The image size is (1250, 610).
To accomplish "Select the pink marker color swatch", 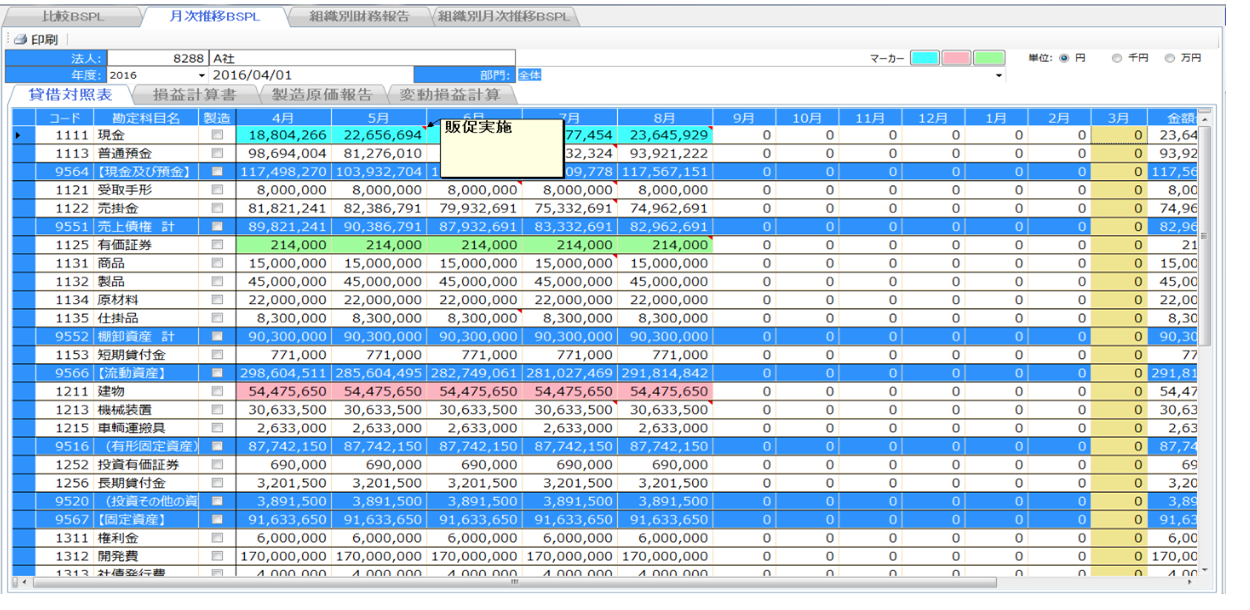I will pyautogui.click(x=957, y=59).
